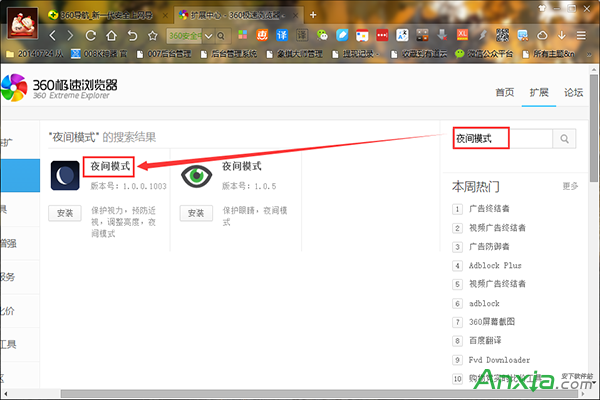Image resolution: width=600 pixels, height=400 pixels.
Task: Open 夜间模式 title version 1.0.5
Action: [x=242, y=167]
